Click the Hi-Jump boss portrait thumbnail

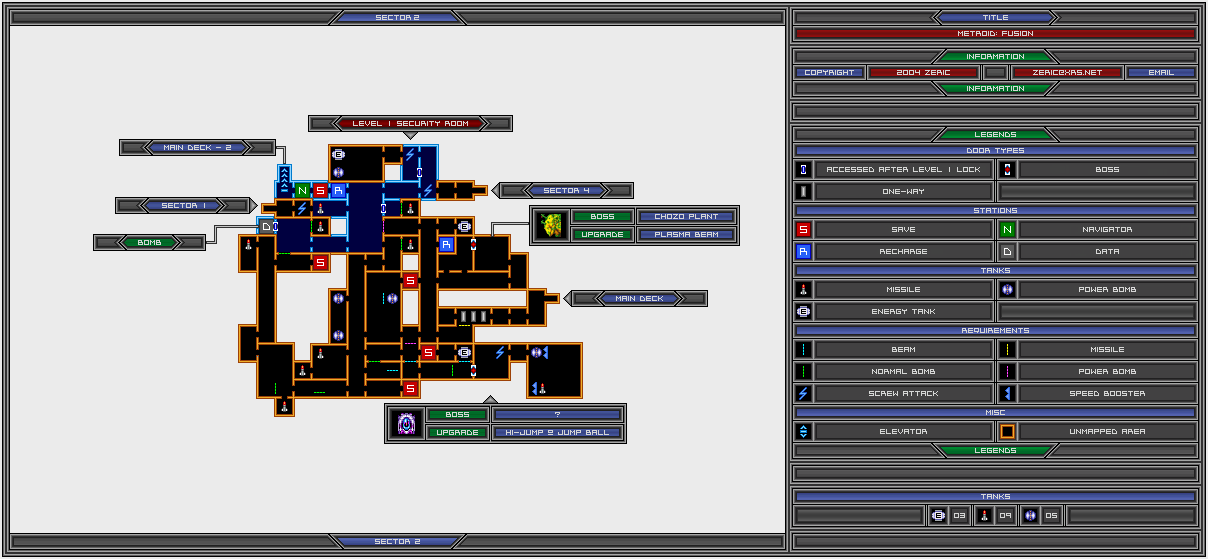pos(406,423)
